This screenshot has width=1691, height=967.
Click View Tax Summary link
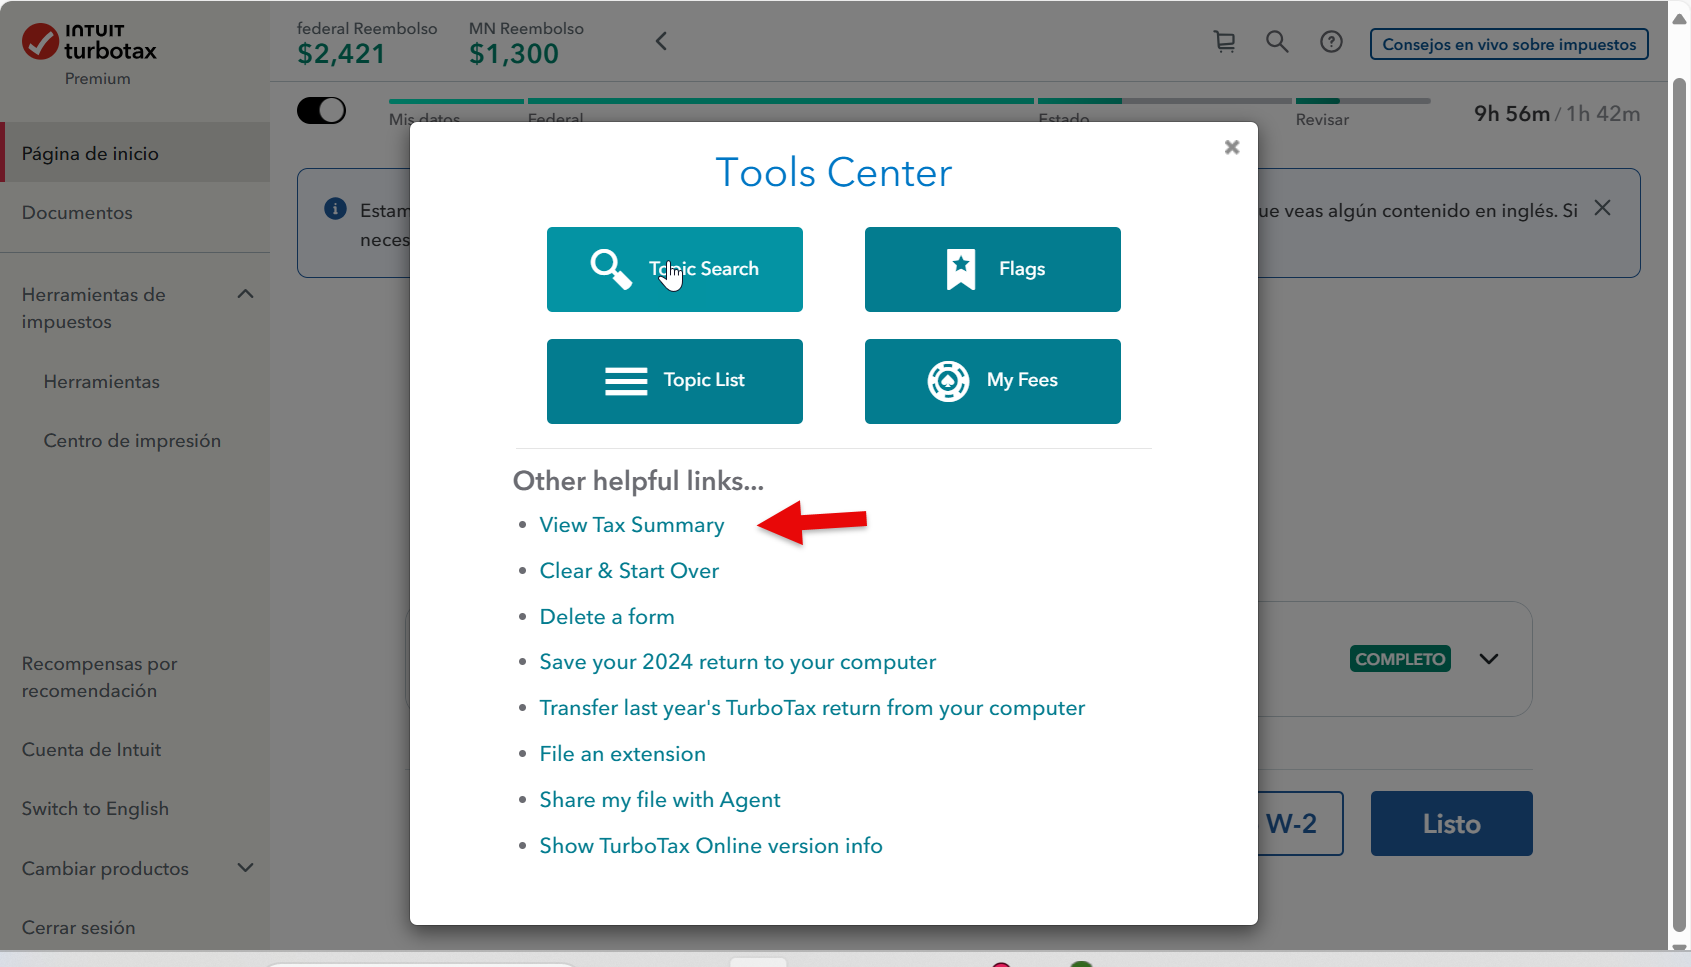tap(632, 525)
